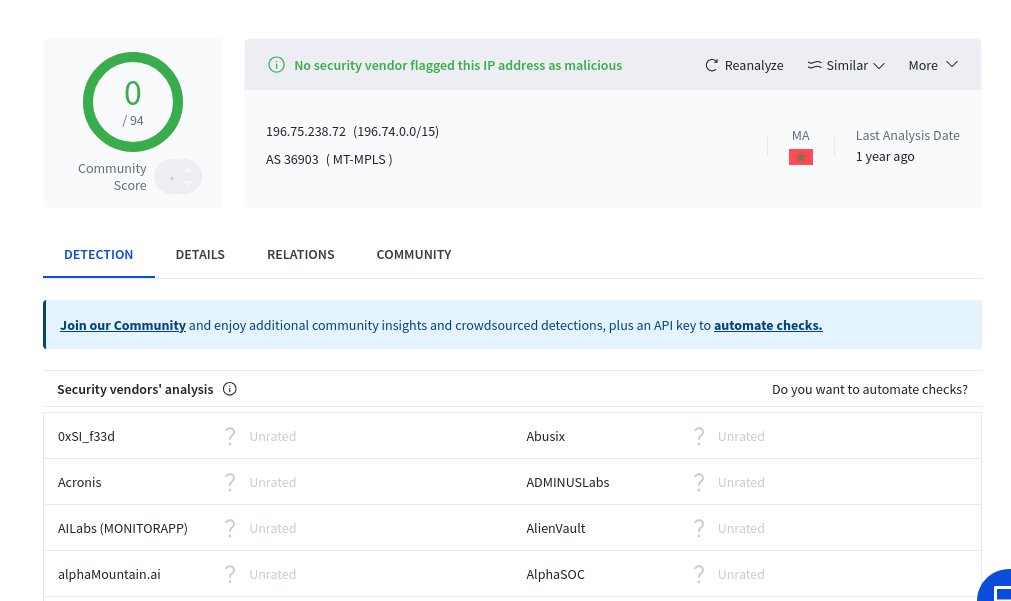Image resolution: width=1011 pixels, height=601 pixels.
Task: Click Unrated status next to Acronis
Action: click(273, 482)
